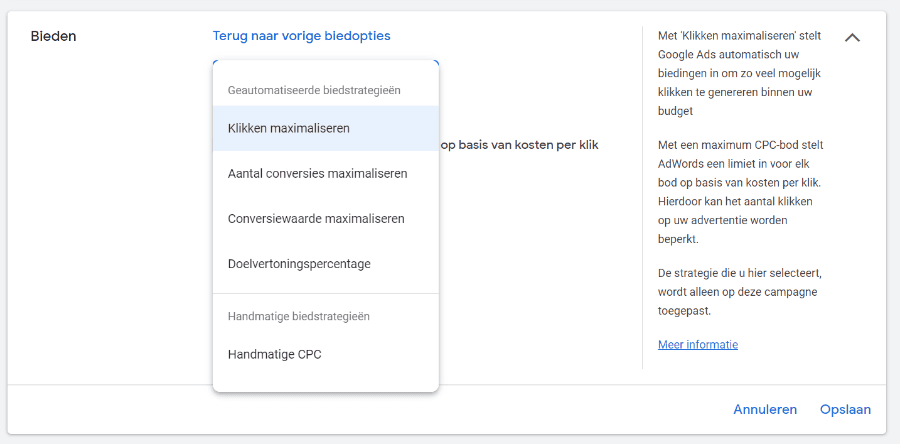Choose Aantal conversies maximaliseren option
This screenshot has height=444, width=900.
tap(325, 173)
